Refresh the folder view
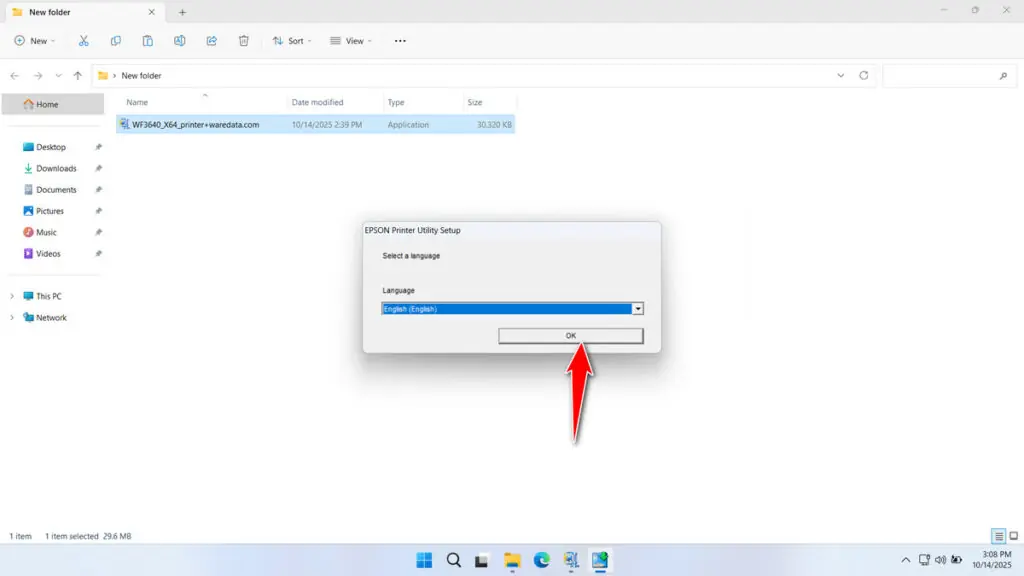The height and width of the screenshot is (576, 1024). tap(866, 75)
